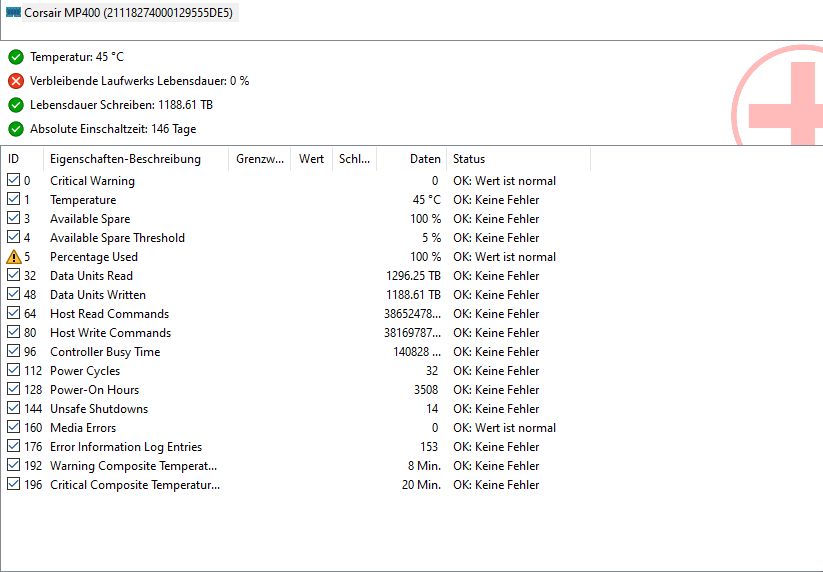
Task: Select 'Absolute Einschaltzeit: 146 Tage' line
Action: click(113, 129)
